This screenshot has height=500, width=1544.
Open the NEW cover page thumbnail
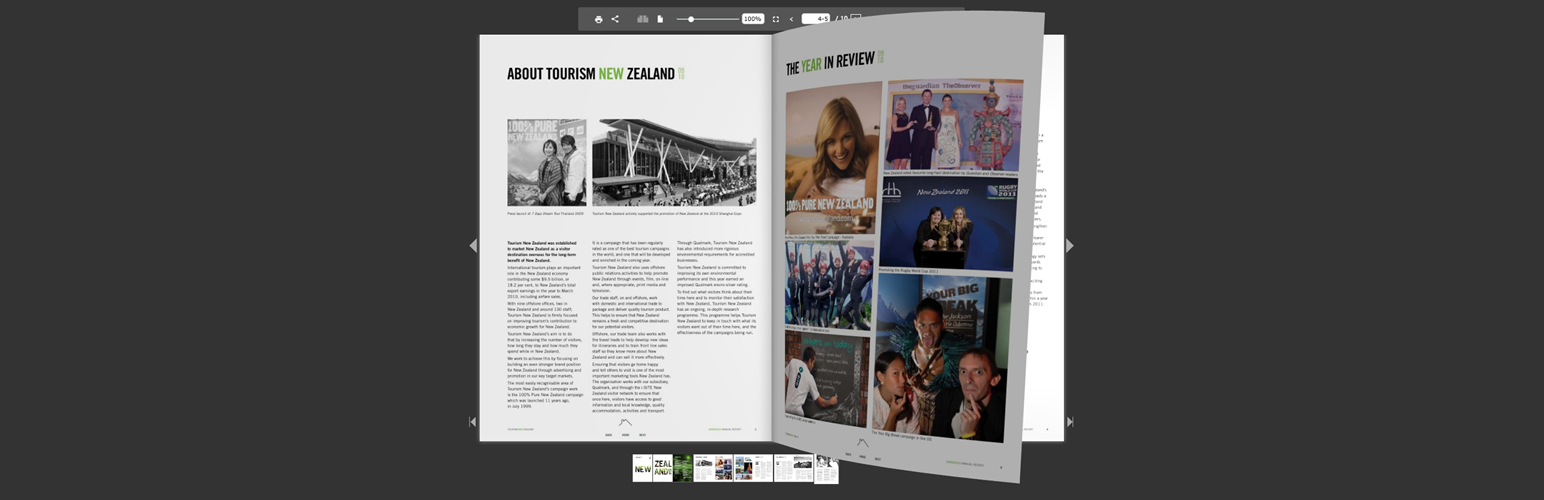point(642,468)
